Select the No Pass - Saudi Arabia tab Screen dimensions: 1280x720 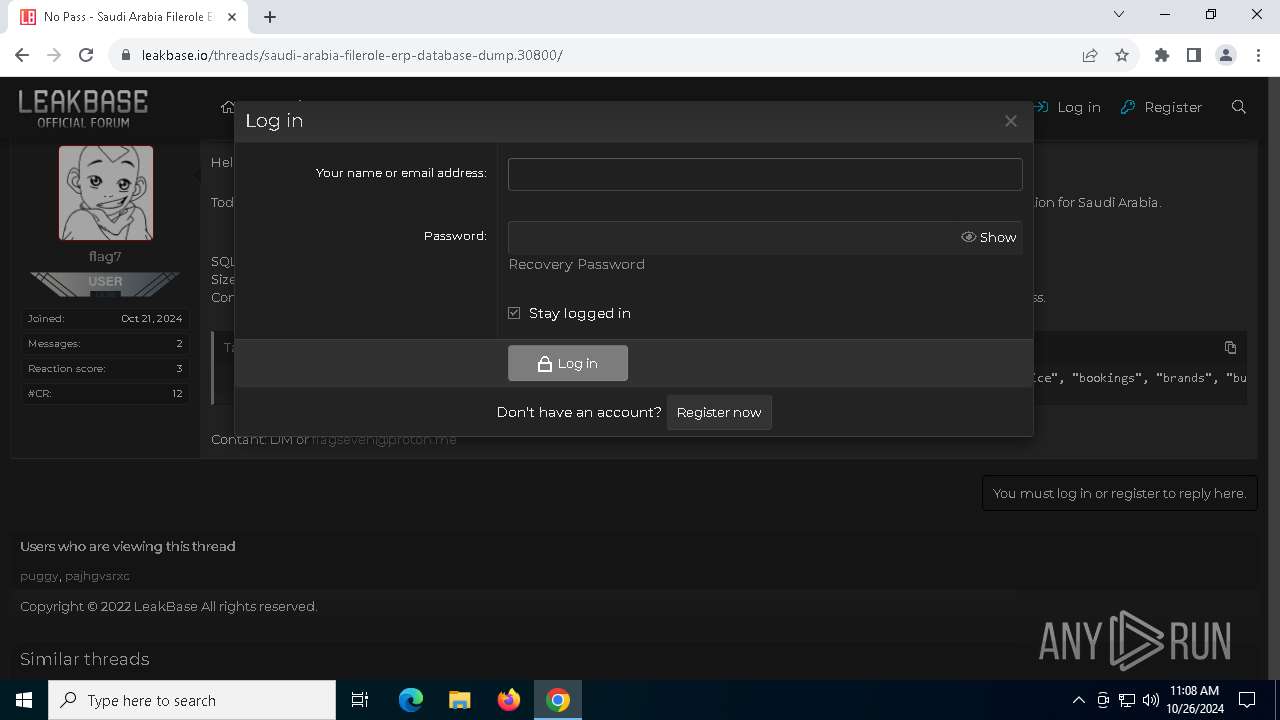[x=128, y=17]
